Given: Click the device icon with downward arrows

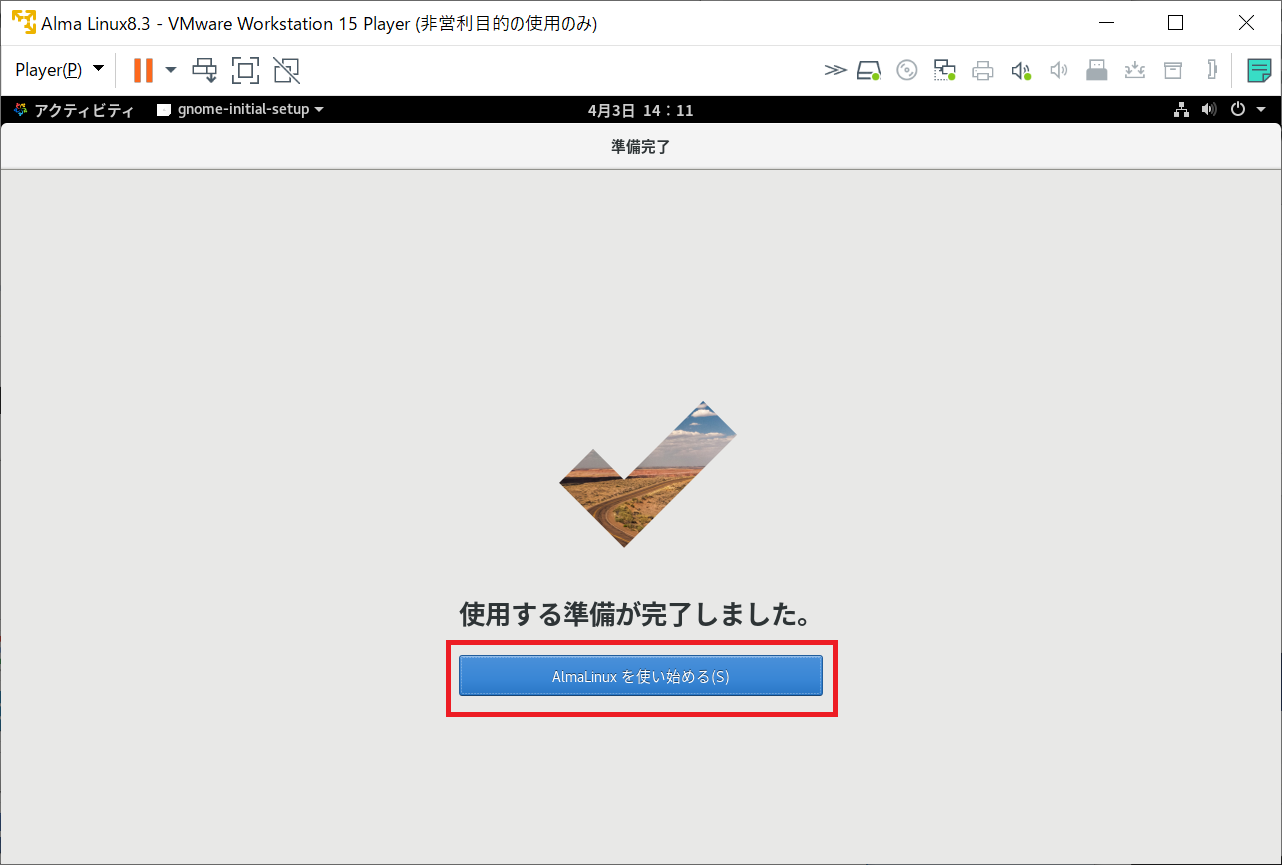Looking at the screenshot, I should (x=1135, y=70).
